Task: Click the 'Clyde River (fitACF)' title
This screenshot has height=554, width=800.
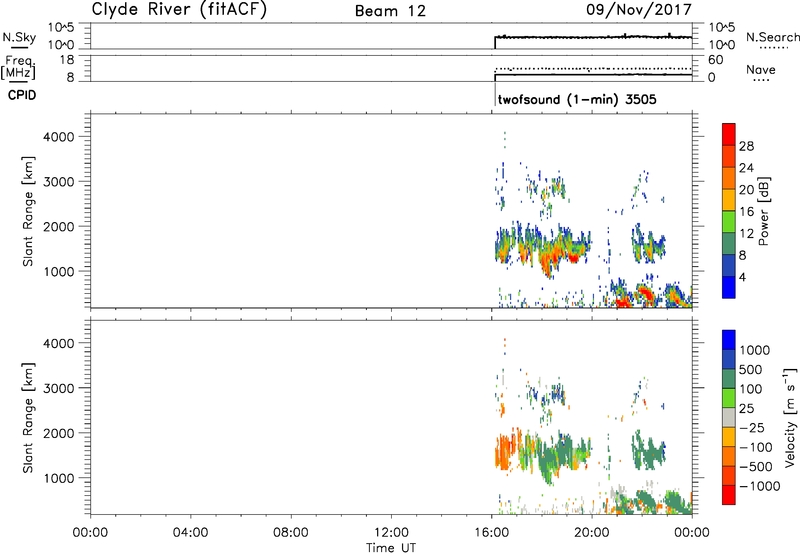Action: [x=179, y=9]
